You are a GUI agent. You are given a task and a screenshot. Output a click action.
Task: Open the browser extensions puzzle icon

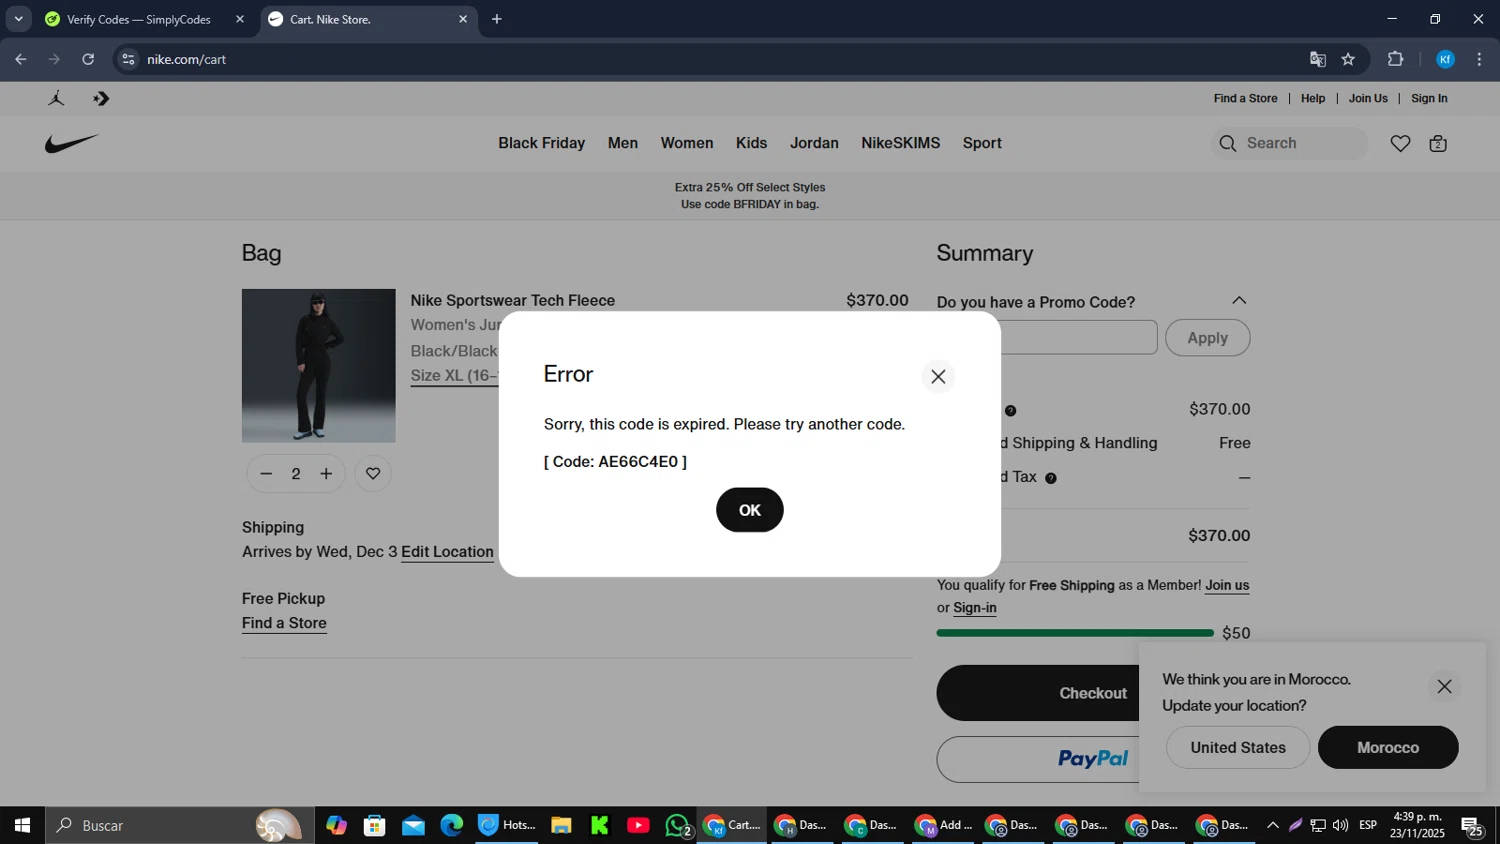click(x=1396, y=59)
